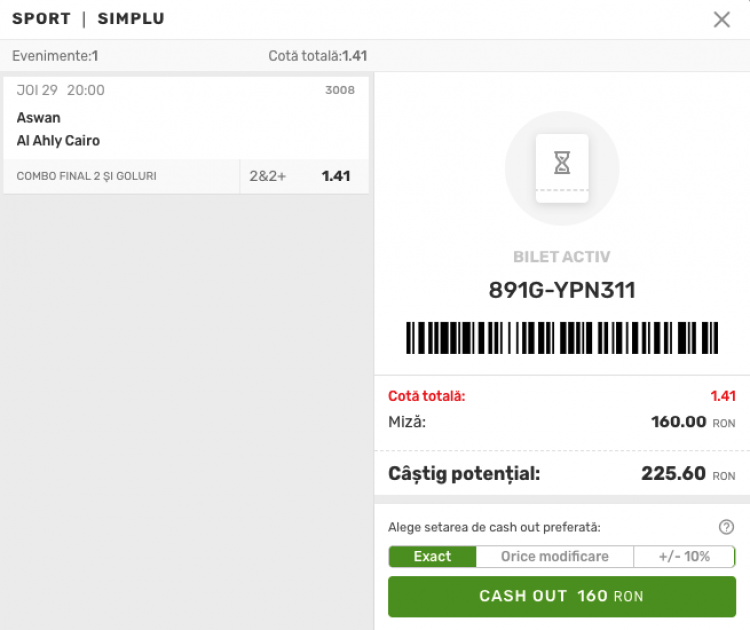Click the red Cotă totală value 1.41
This screenshot has width=750, height=630.
[723, 396]
